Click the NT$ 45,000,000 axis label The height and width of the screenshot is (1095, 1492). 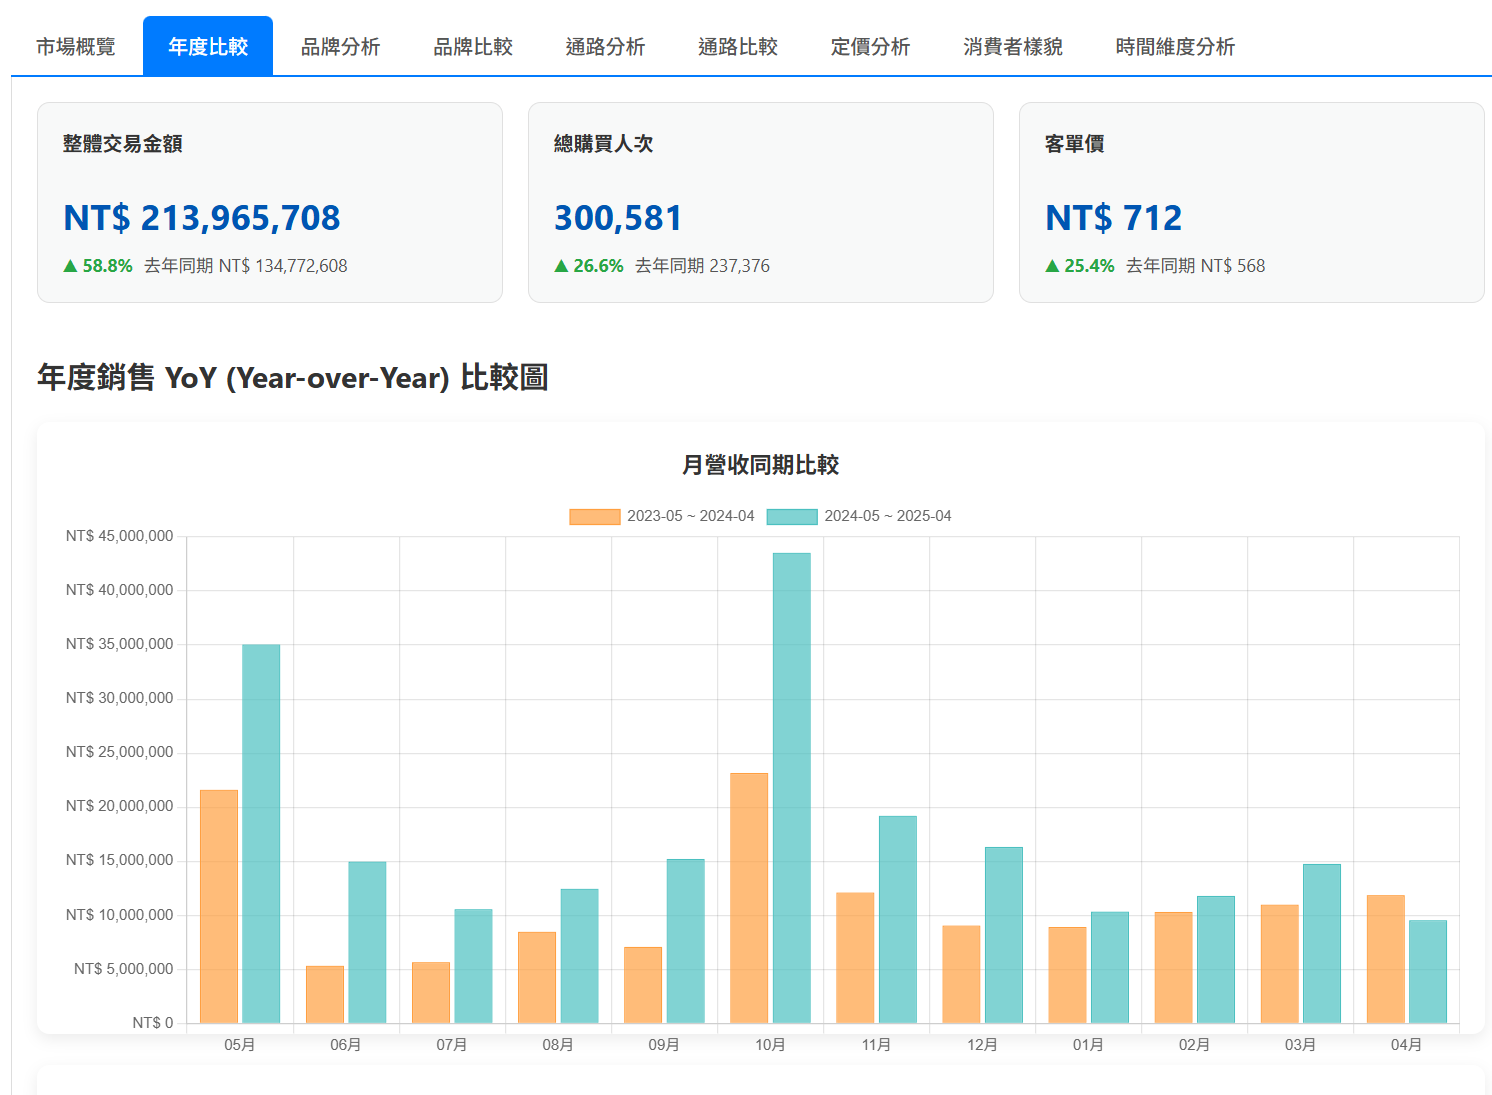pyautogui.click(x=120, y=536)
